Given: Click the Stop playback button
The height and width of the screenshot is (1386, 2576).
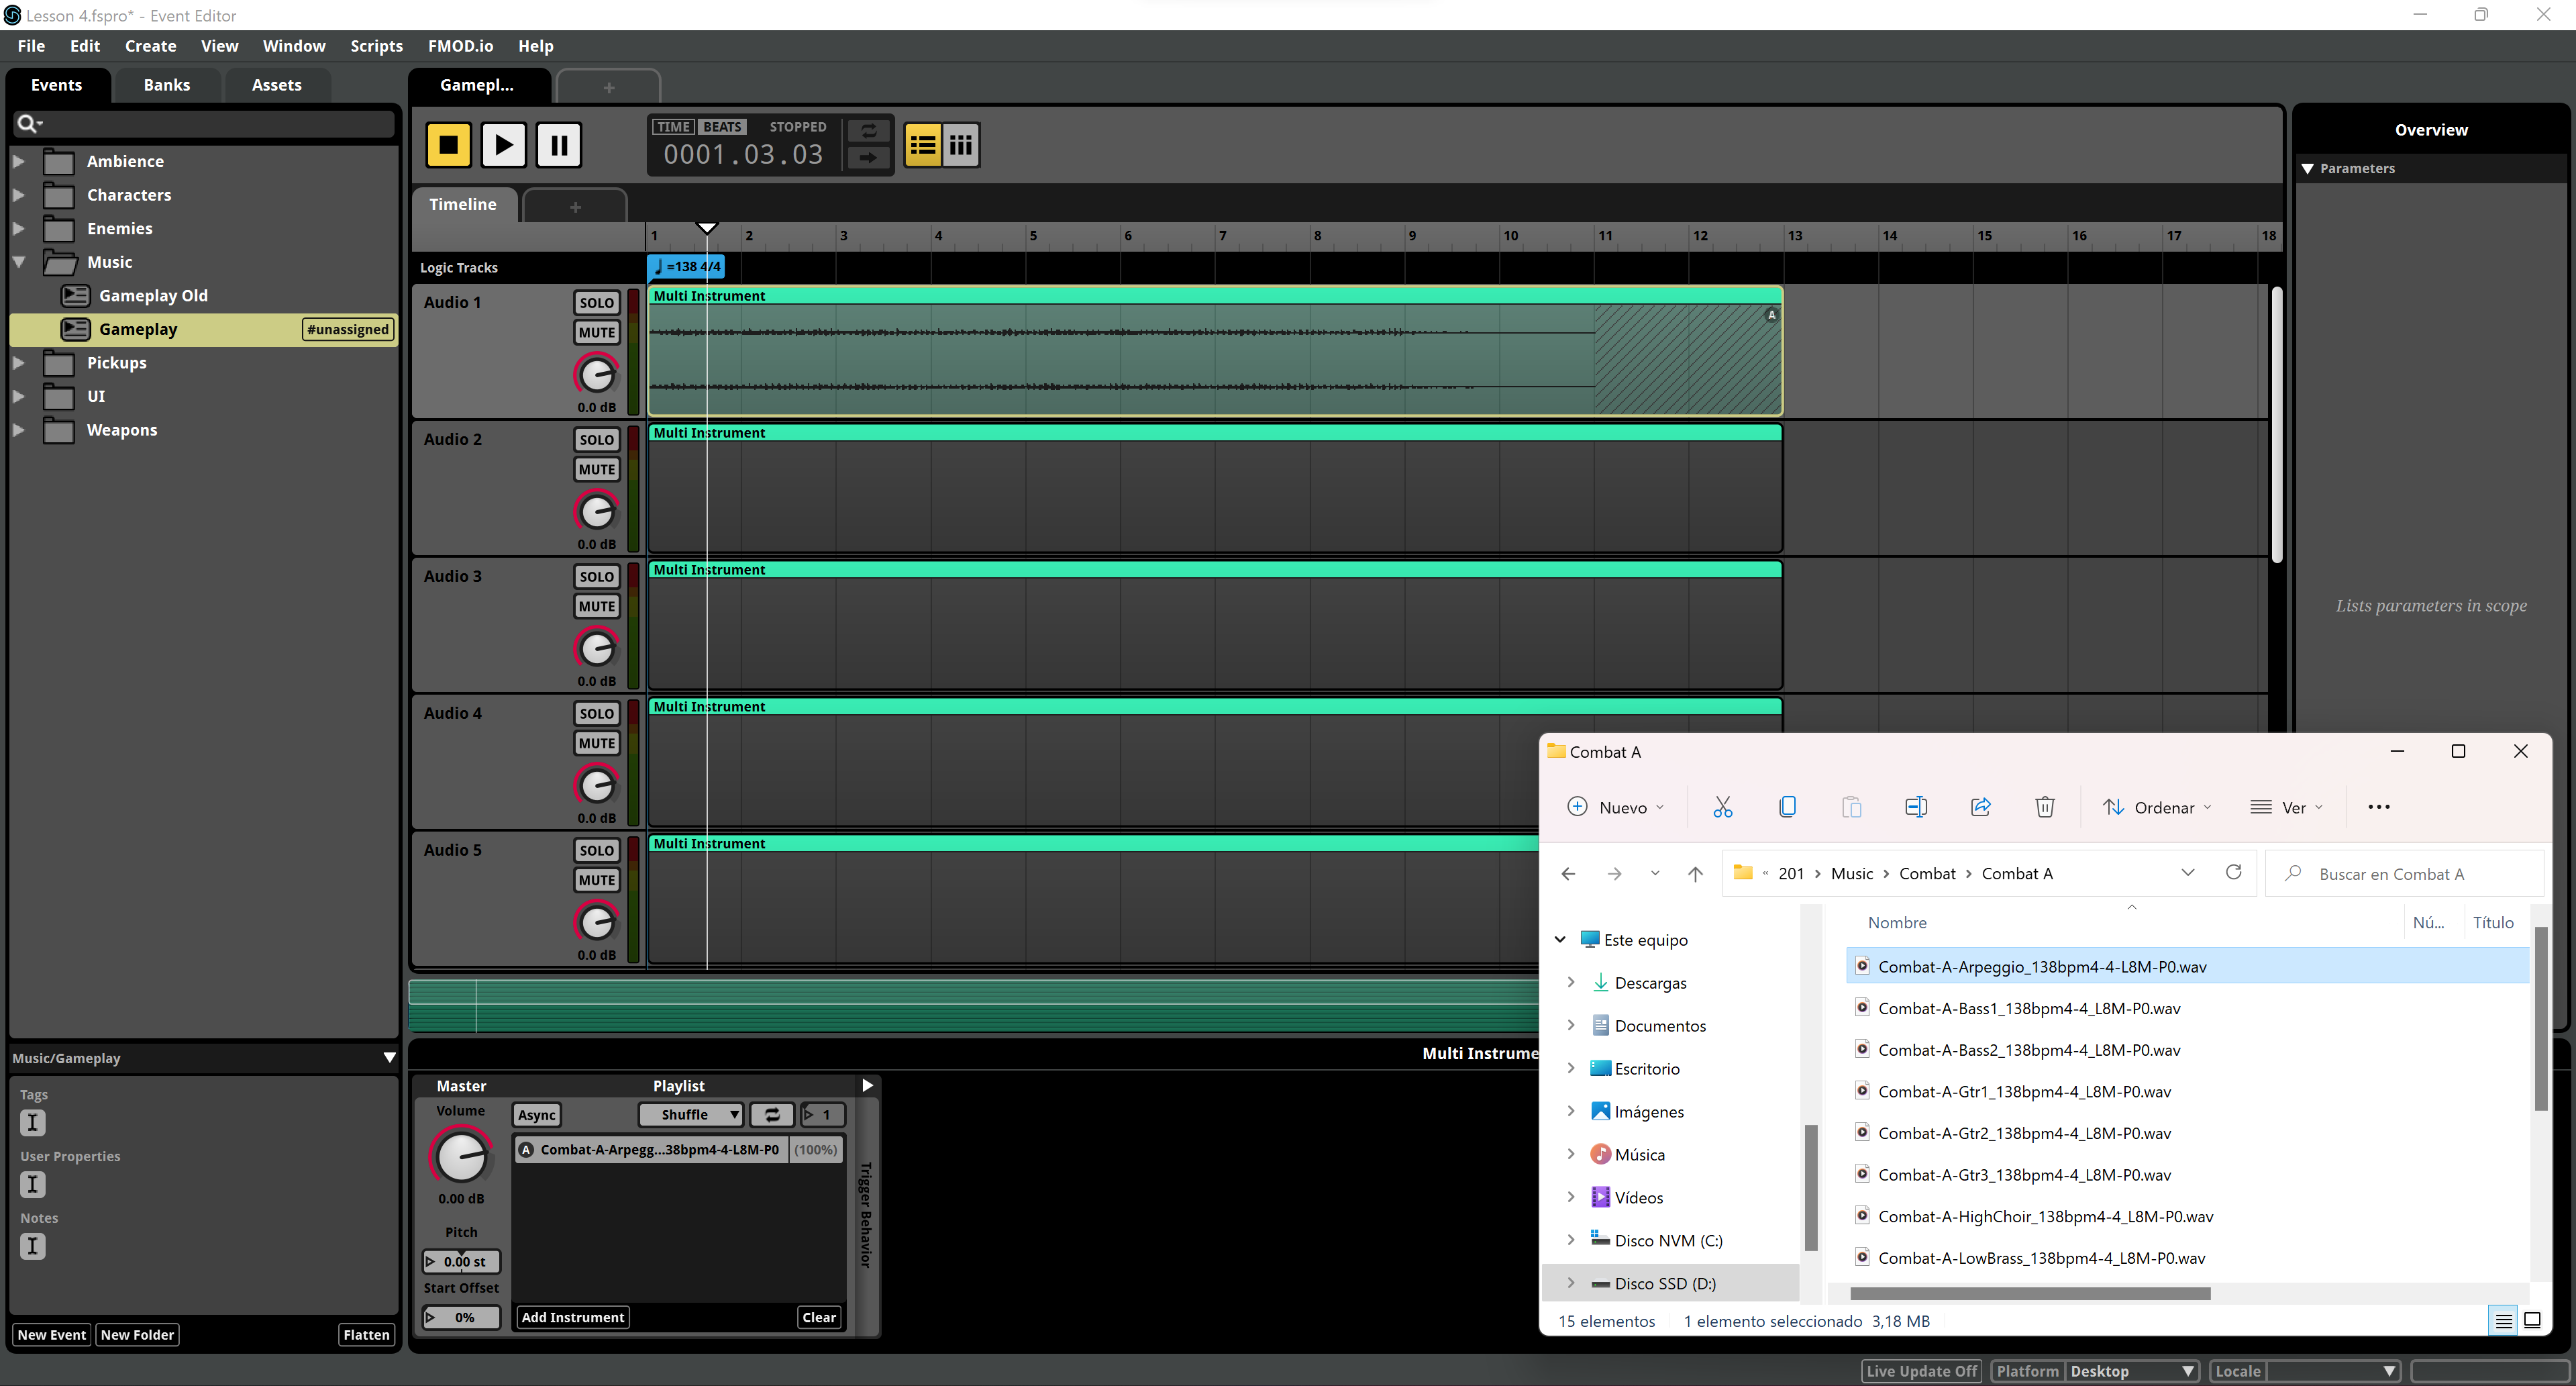Looking at the screenshot, I should tap(448, 145).
